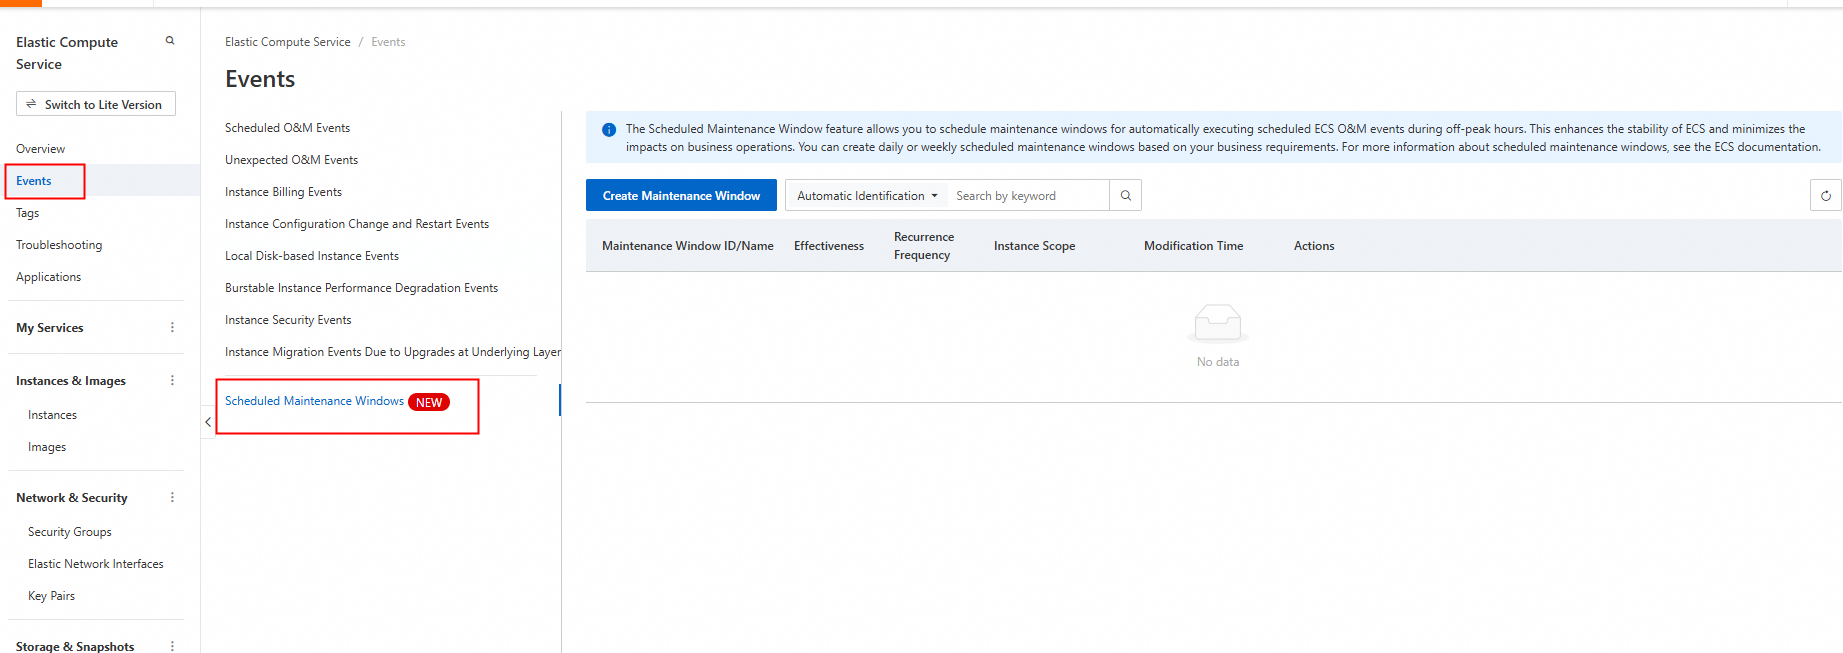Image resolution: width=1843 pixels, height=653 pixels.
Task: Select Instance Configuration Change and Restart Events
Action: point(357,224)
